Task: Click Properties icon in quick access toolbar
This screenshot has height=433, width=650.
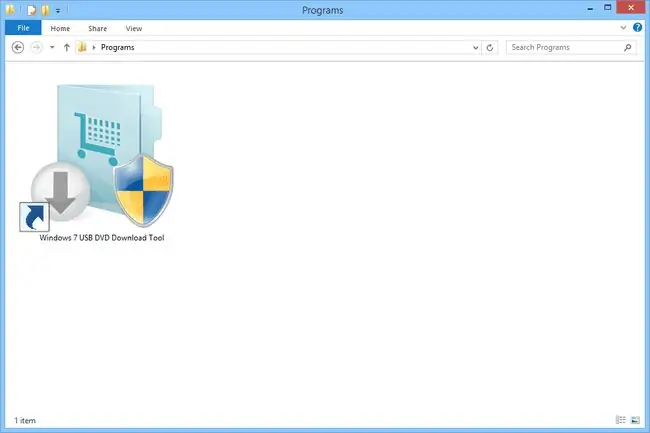Action: coord(32,10)
